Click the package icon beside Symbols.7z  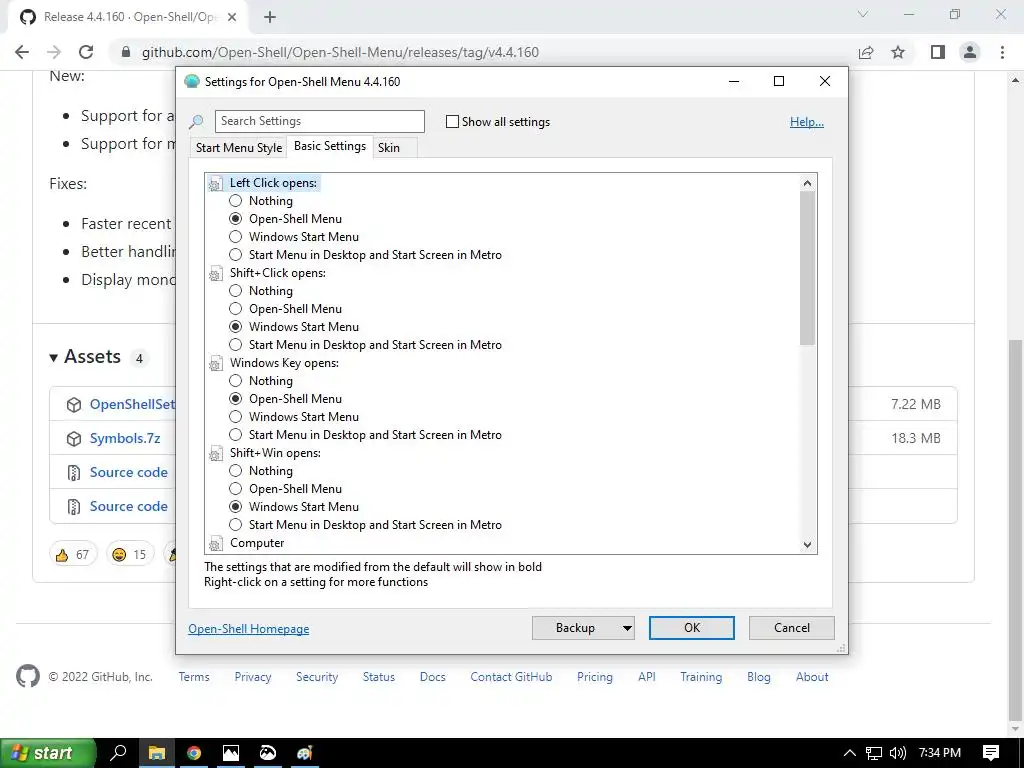click(x=74, y=439)
